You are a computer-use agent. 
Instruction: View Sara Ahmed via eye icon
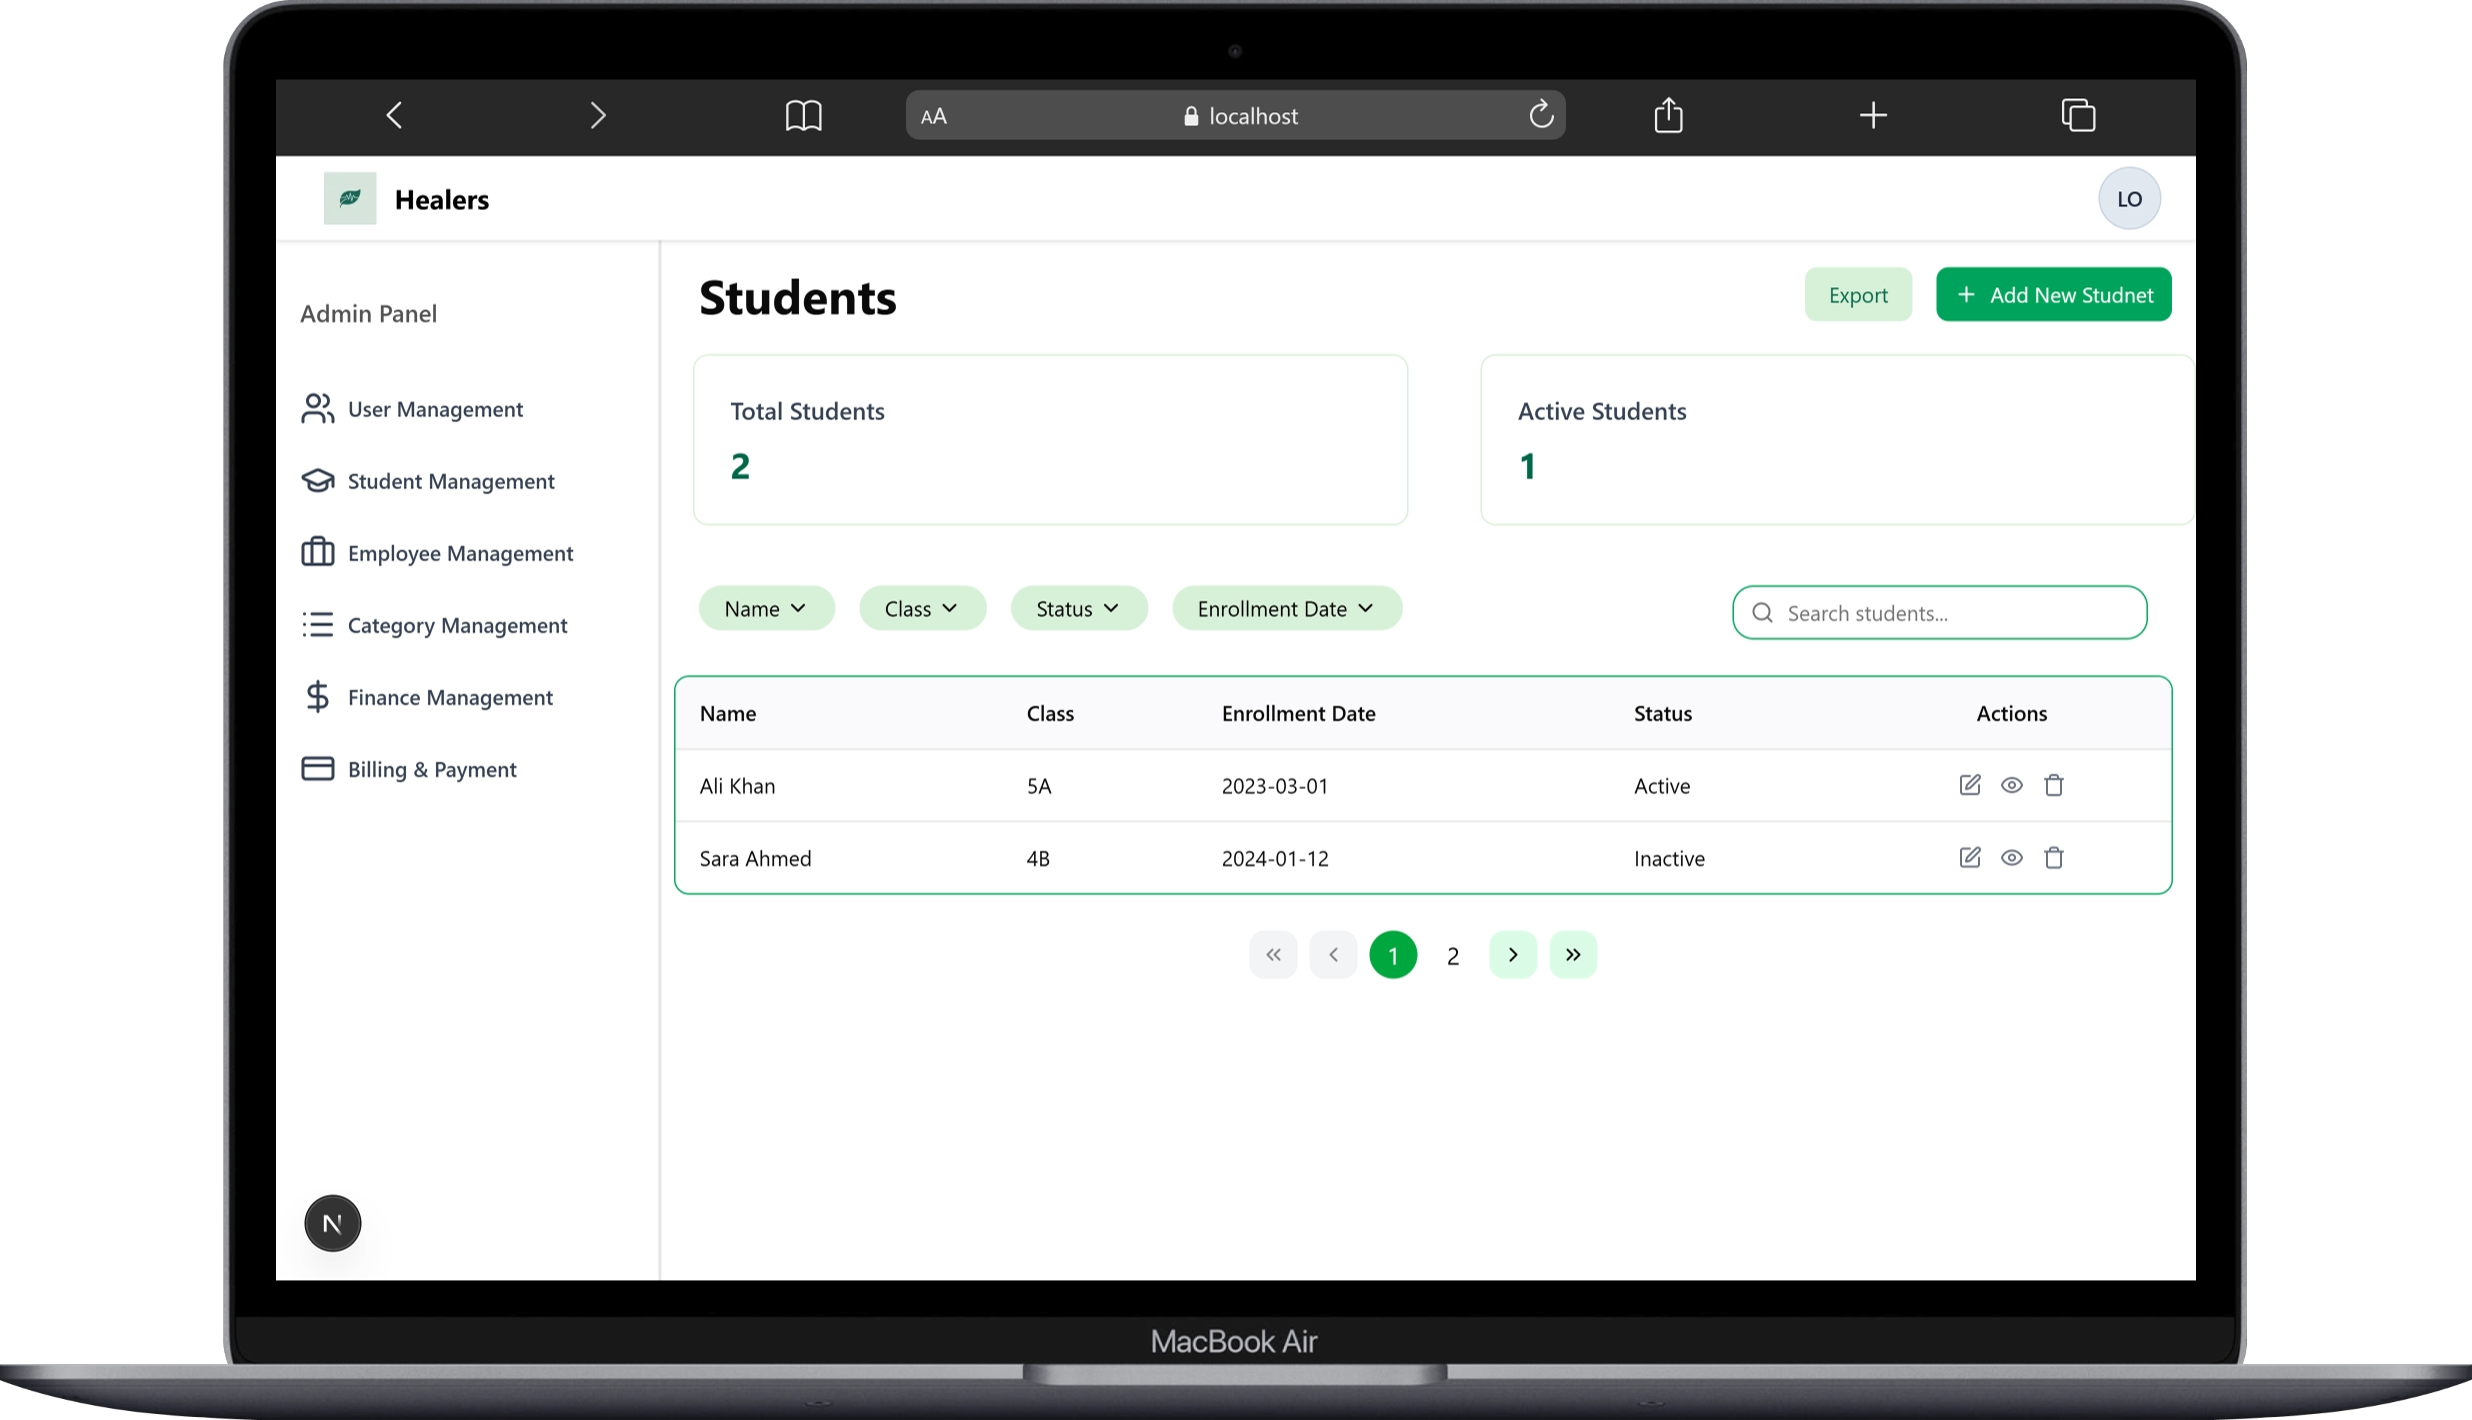click(2011, 857)
